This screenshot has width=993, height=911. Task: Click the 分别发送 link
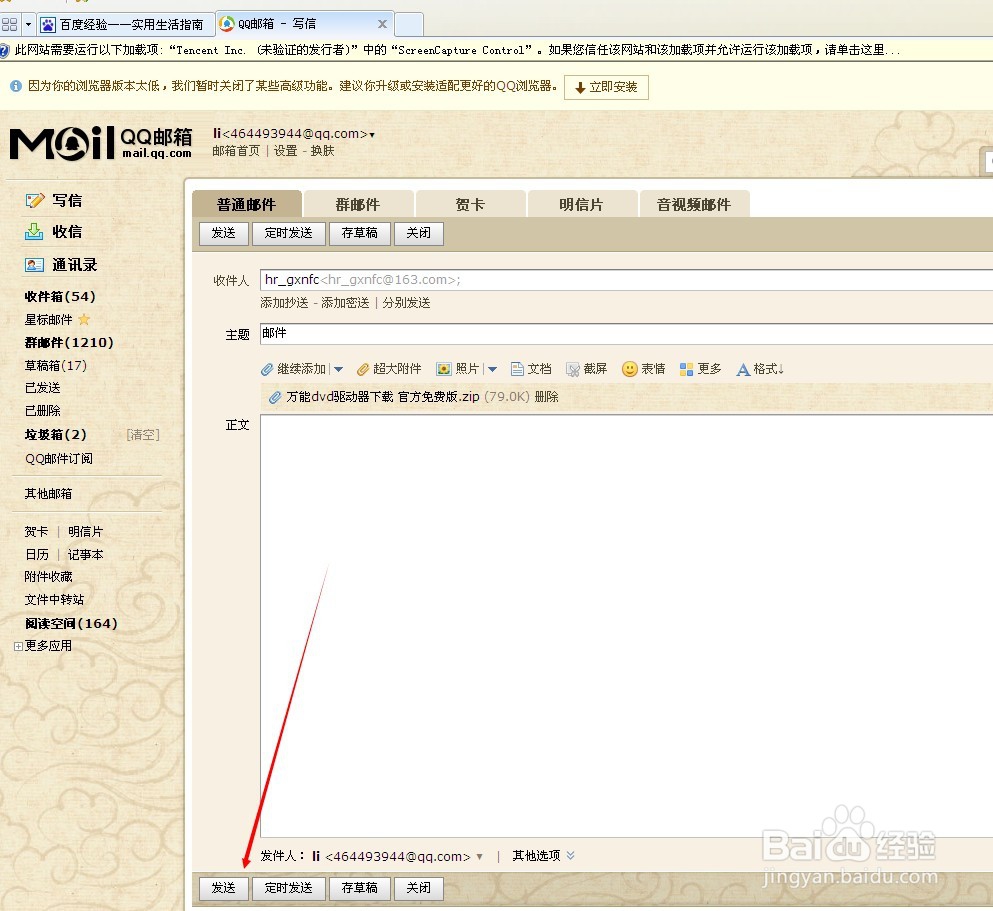tap(407, 303)
